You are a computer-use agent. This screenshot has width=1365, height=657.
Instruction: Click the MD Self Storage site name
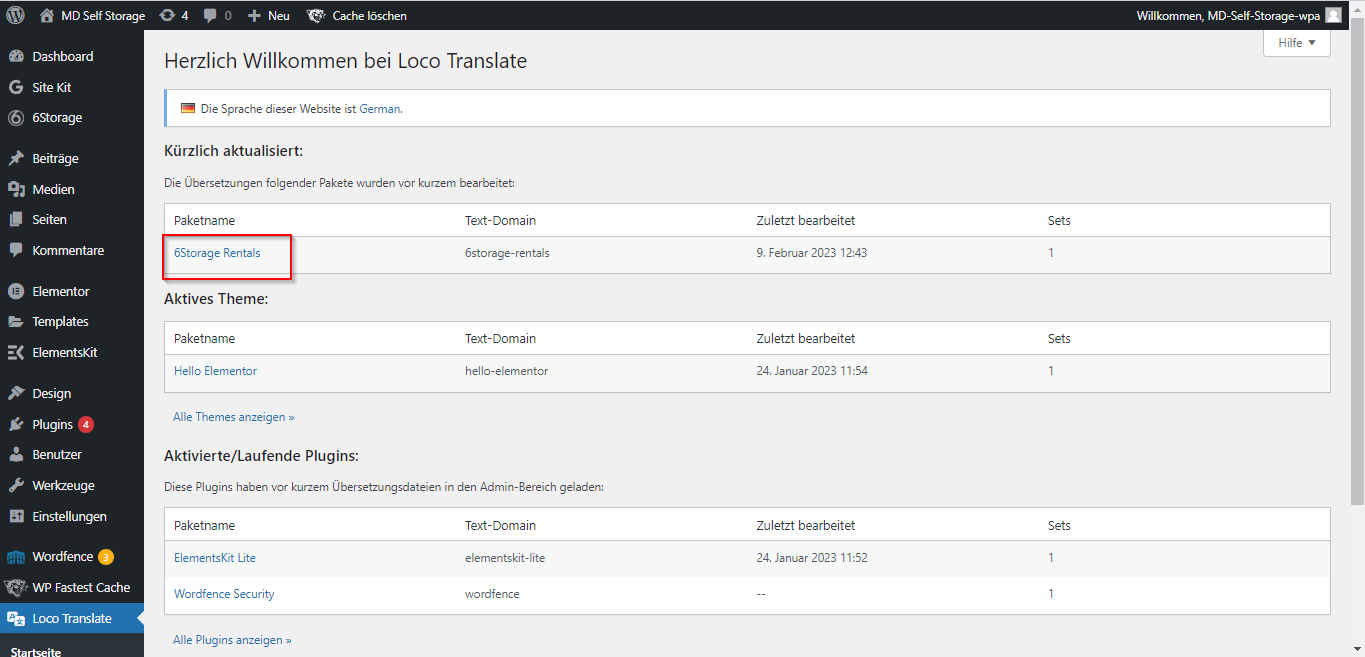(103, 15)
